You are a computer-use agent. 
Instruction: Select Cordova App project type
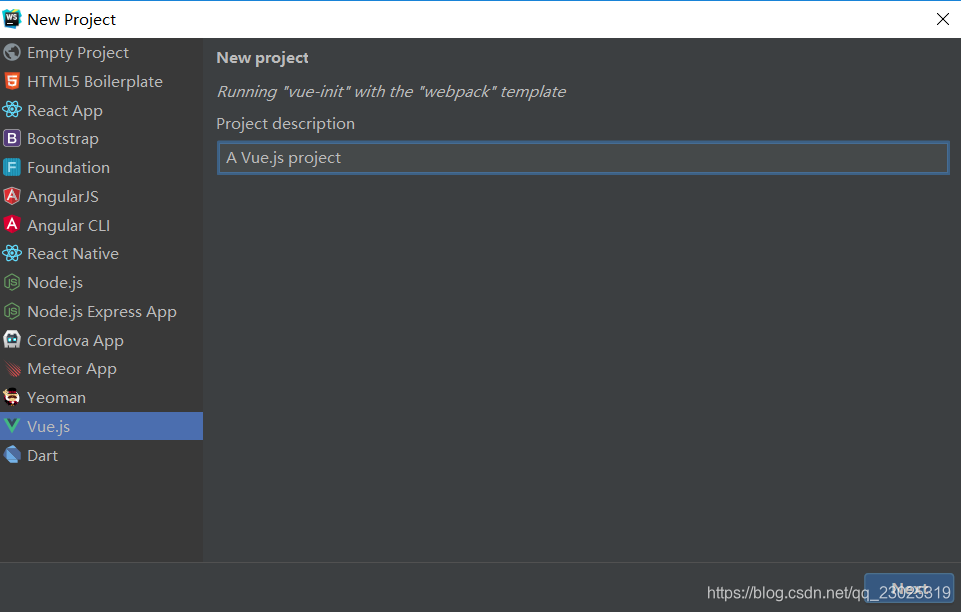tap(101, 339)
